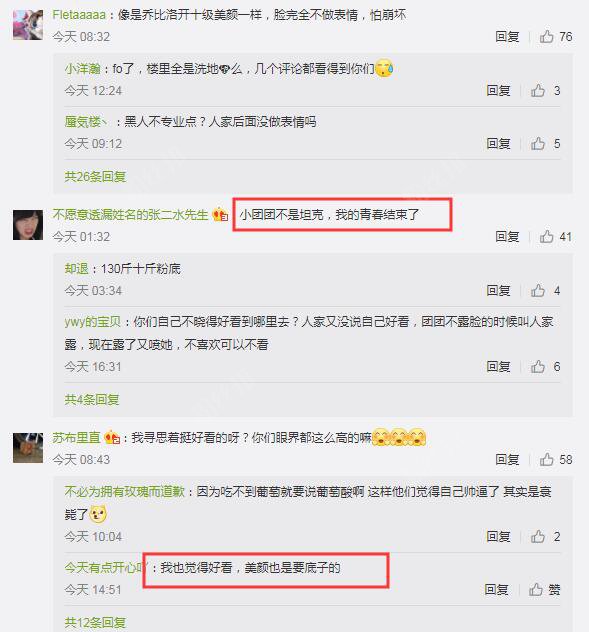Viewport: 589px width, 632px height.
Task: Reply to 张二水先生's 01:32 comment
Action: 507,237
